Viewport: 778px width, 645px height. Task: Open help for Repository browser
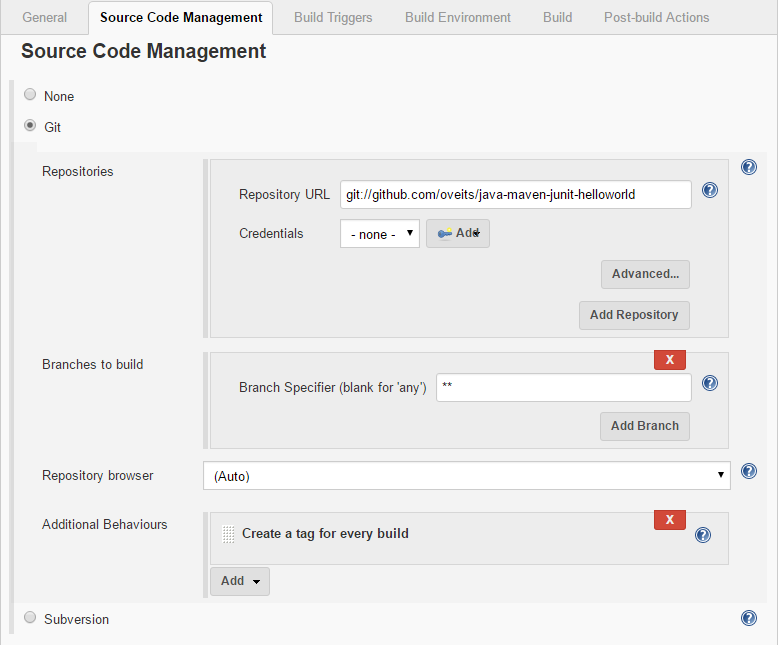pos(748,471)
